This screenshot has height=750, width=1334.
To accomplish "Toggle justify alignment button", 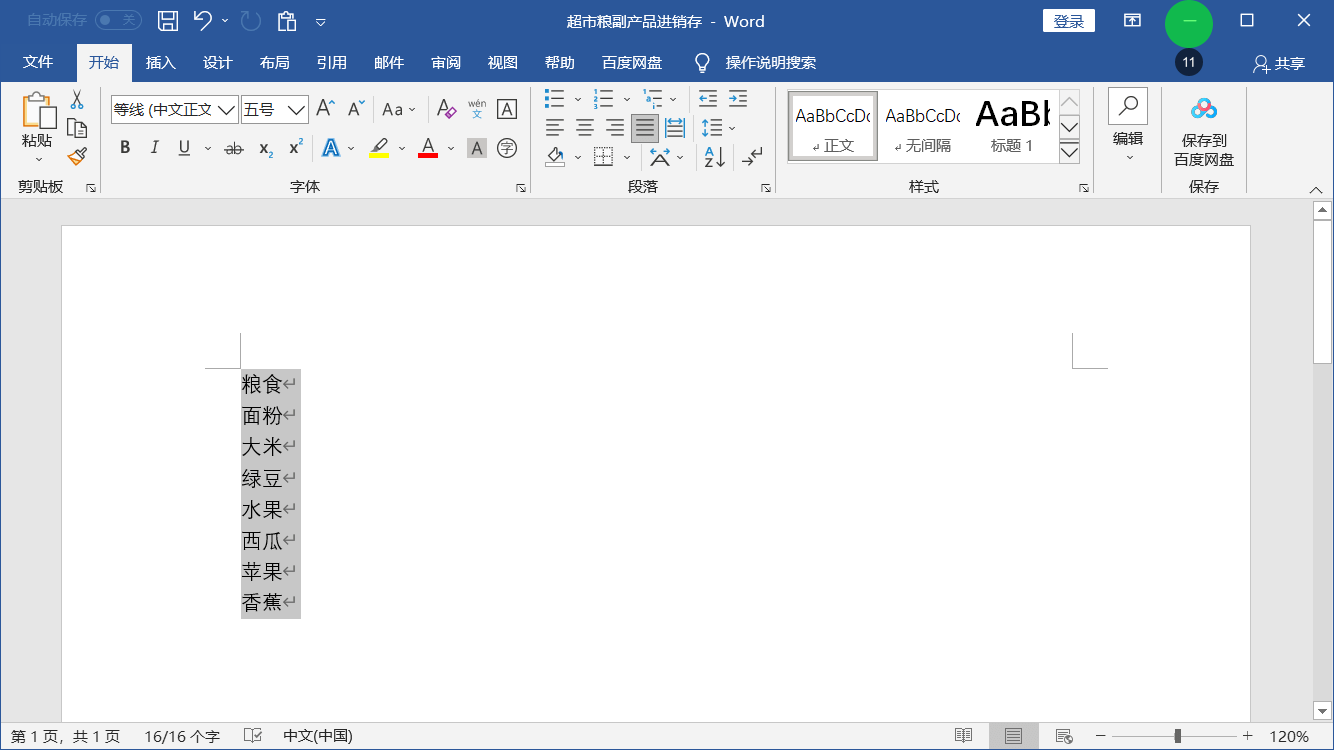I will [645, 128].
